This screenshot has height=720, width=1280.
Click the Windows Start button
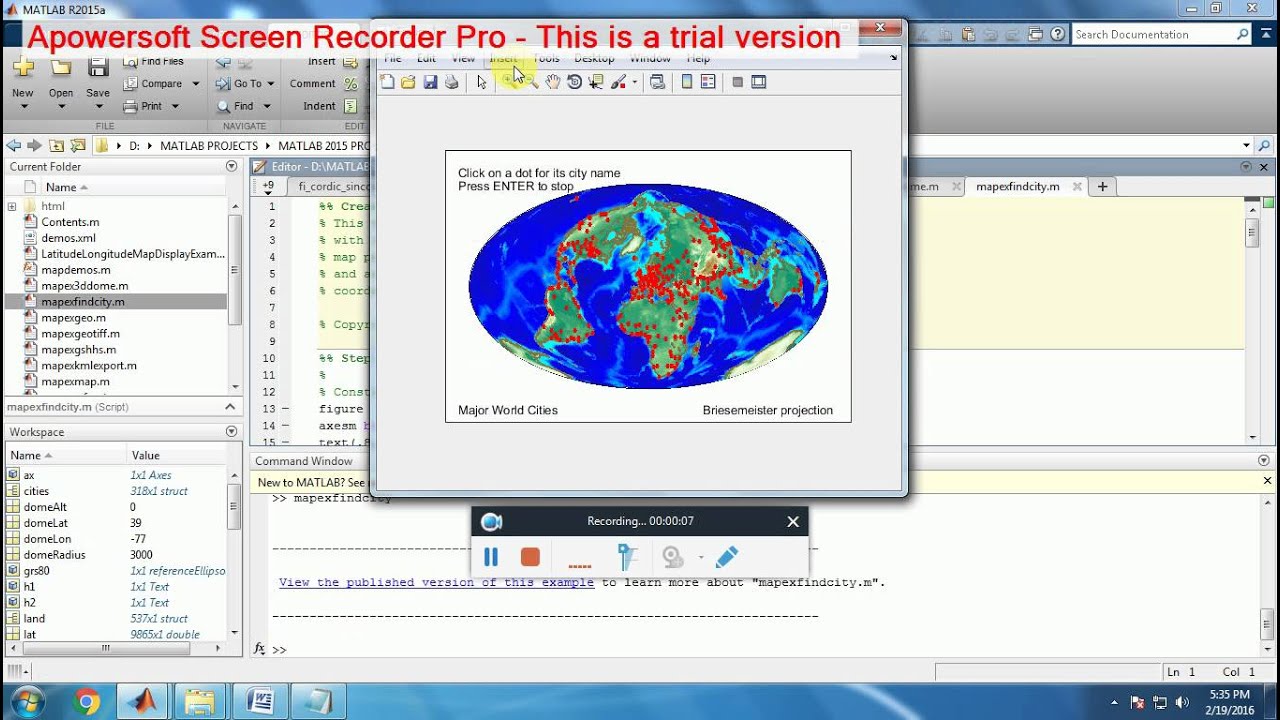click(x=27, y=701)
